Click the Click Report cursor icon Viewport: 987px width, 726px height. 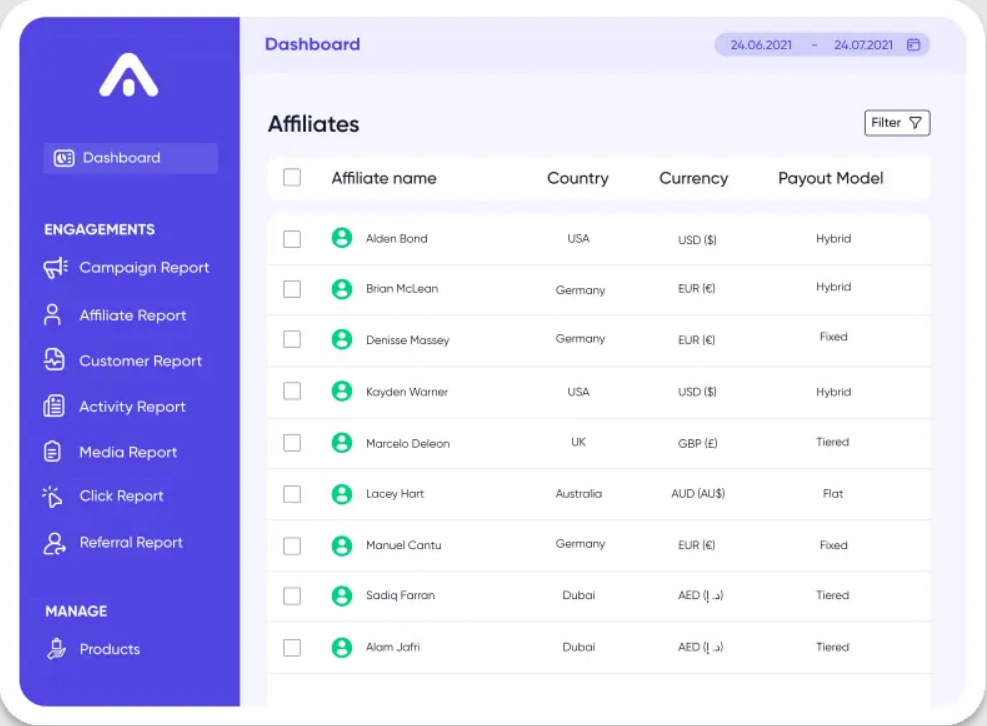(x=52, y=496)
